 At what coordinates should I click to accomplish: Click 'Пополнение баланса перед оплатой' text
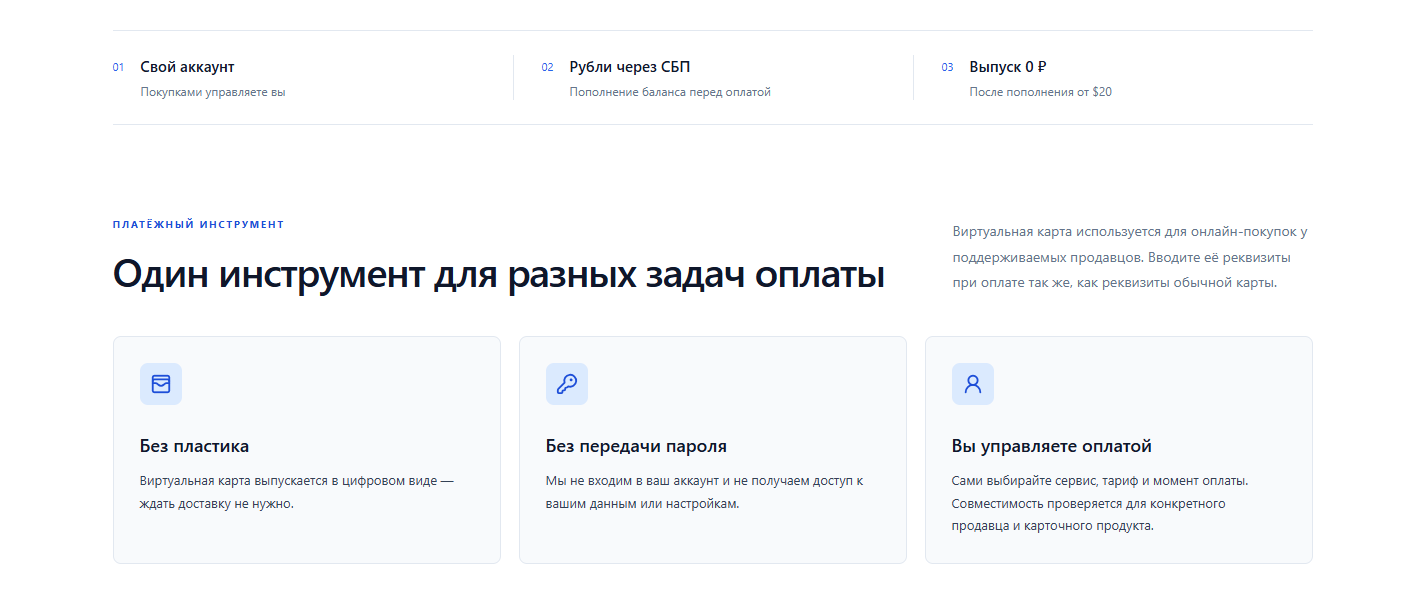670,92
